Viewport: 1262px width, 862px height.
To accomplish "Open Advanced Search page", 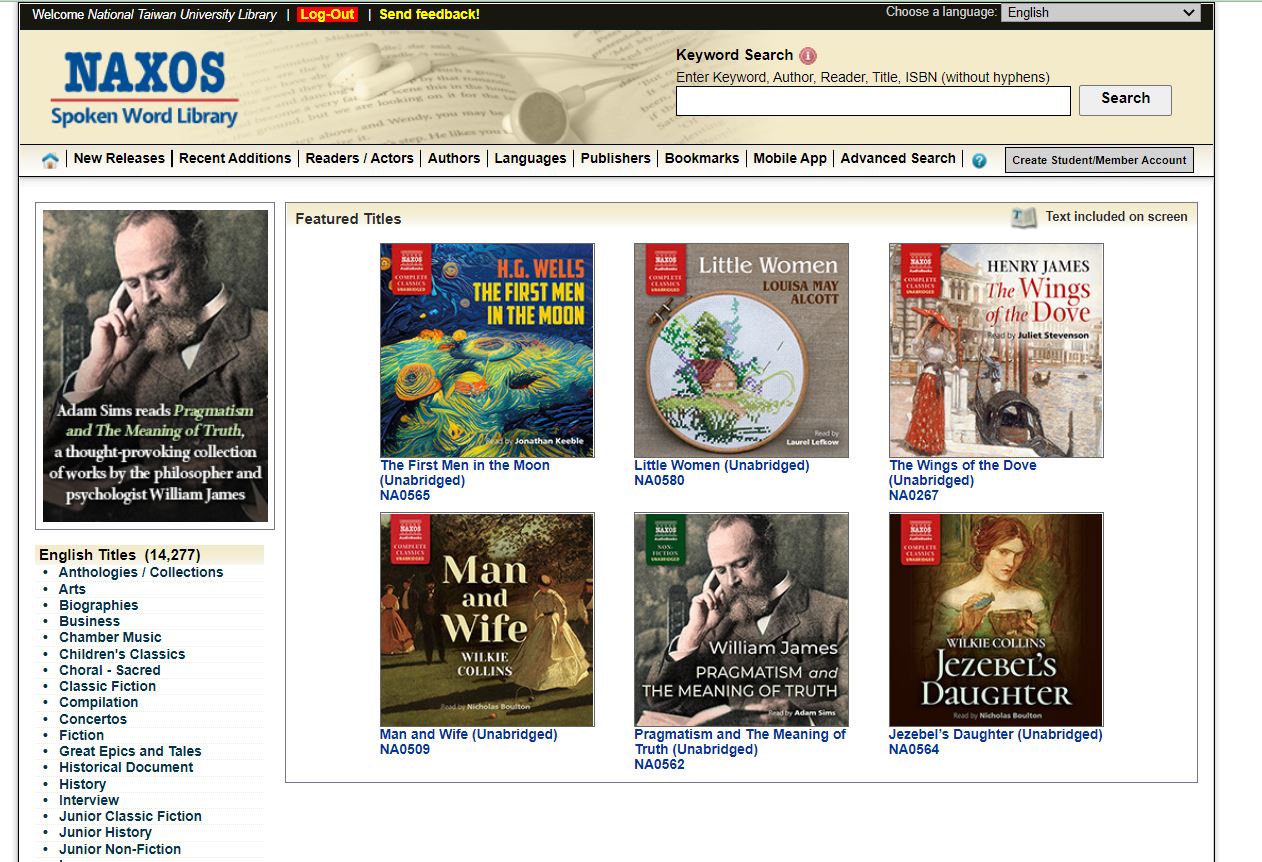I will (898, 158).
